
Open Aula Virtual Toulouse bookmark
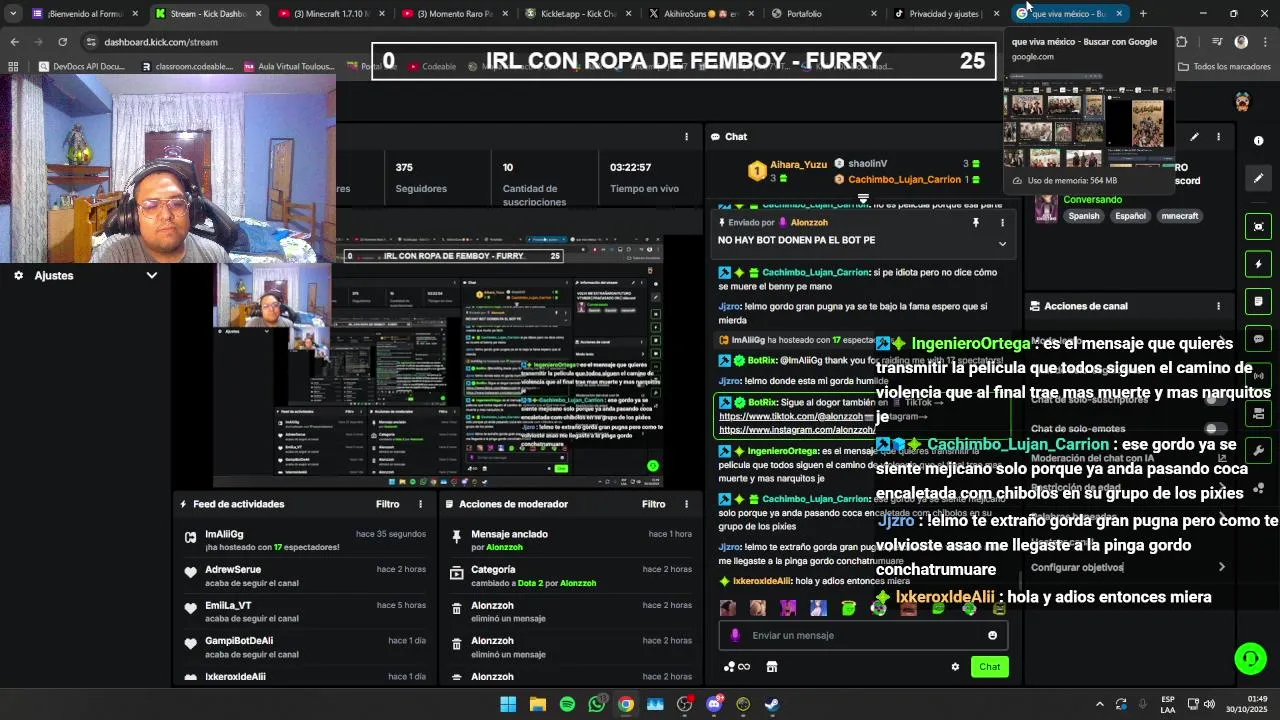[x=287, y=67]
